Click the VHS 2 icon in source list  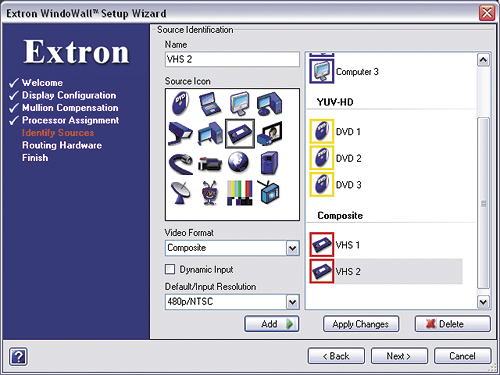coord(322,271)
